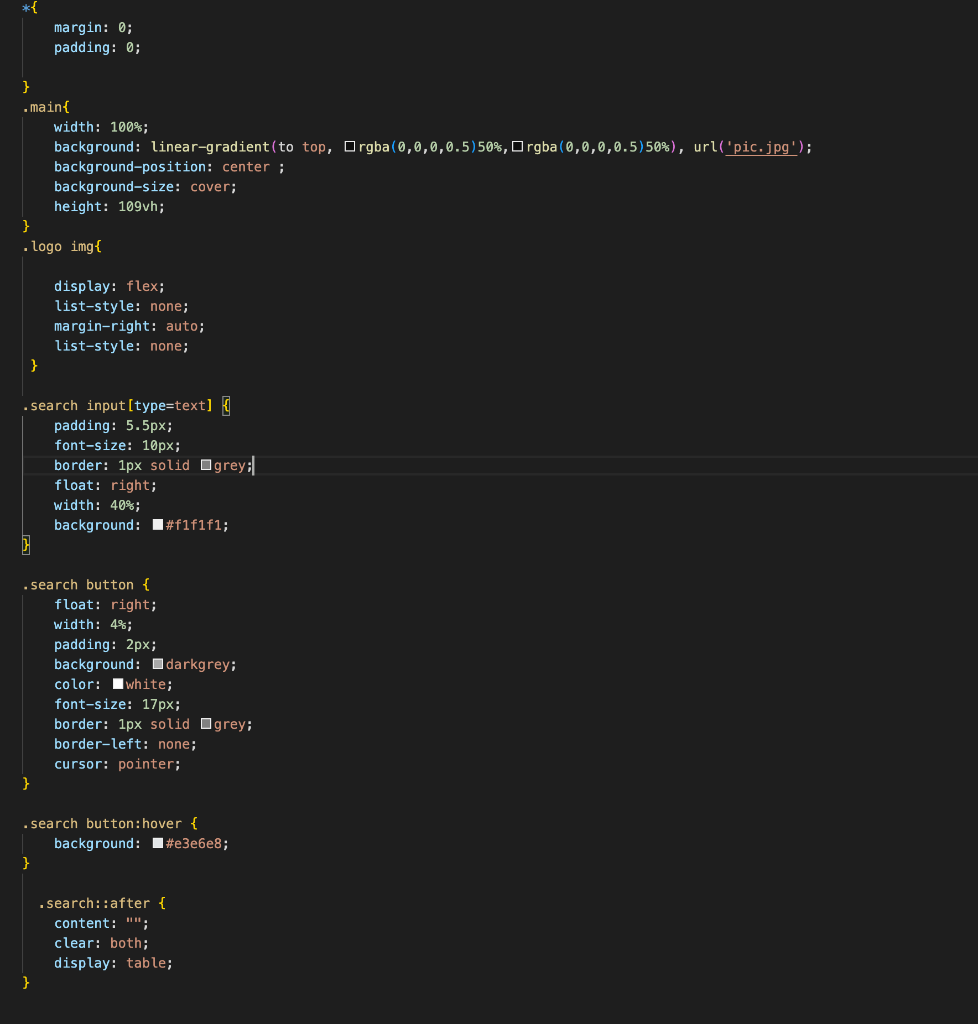Screen dimensions: 978x1024
Task: Click the closing brace after background #f1f1f1
Action: tap(24, 545)
